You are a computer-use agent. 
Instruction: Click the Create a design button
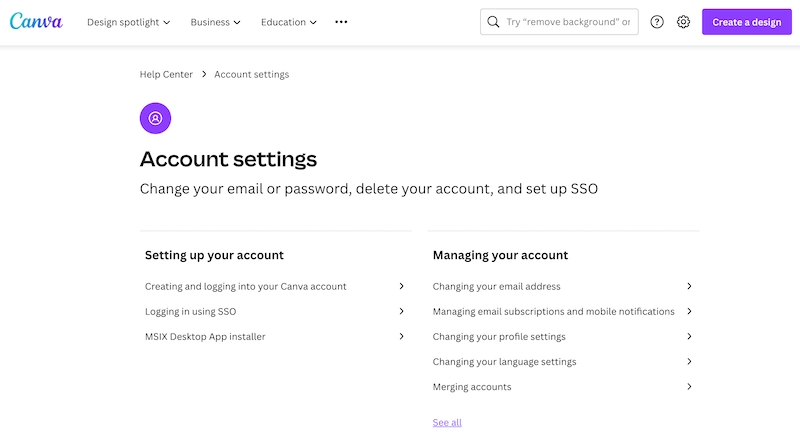coord(746,22)
